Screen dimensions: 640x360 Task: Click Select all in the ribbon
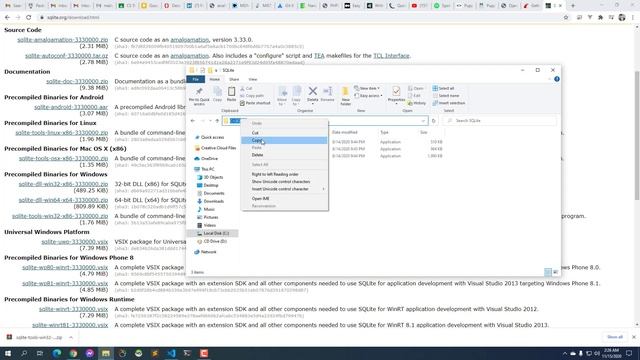[x=443, y=88]
